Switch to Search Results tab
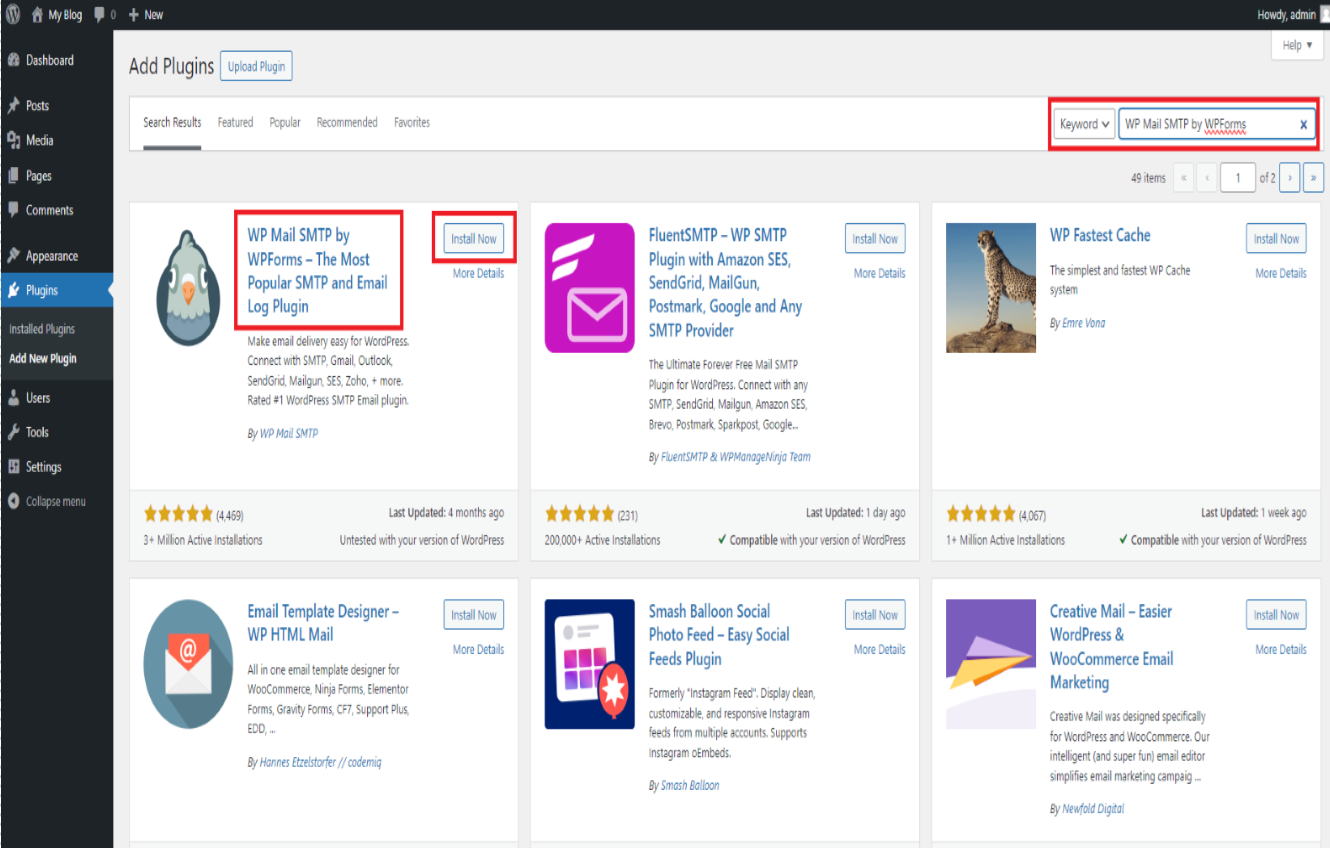 pyautogui.click(x=172, y=122)
